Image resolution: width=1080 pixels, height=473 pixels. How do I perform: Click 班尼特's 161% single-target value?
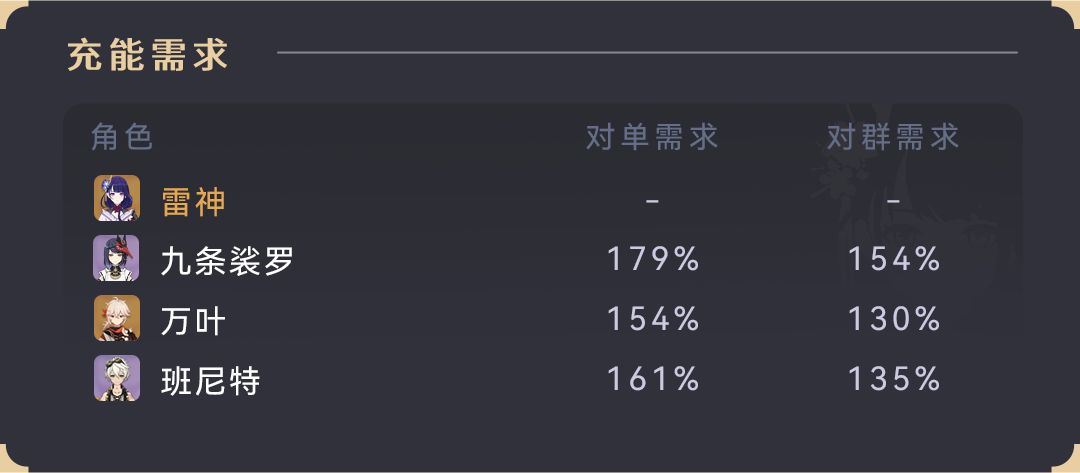(653, 380)
